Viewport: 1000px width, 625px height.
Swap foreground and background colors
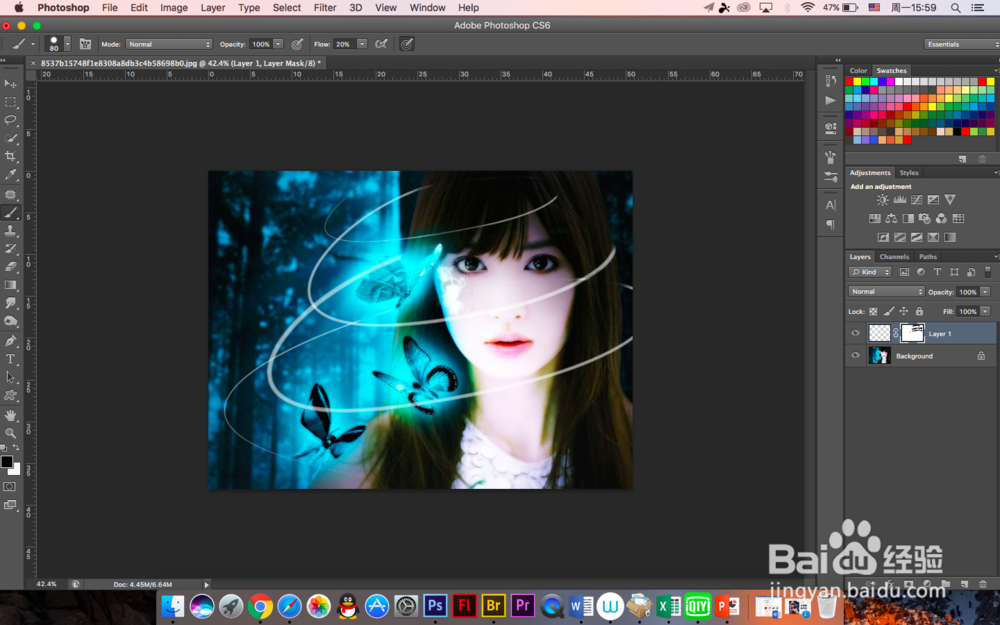[x=16, y=448]
